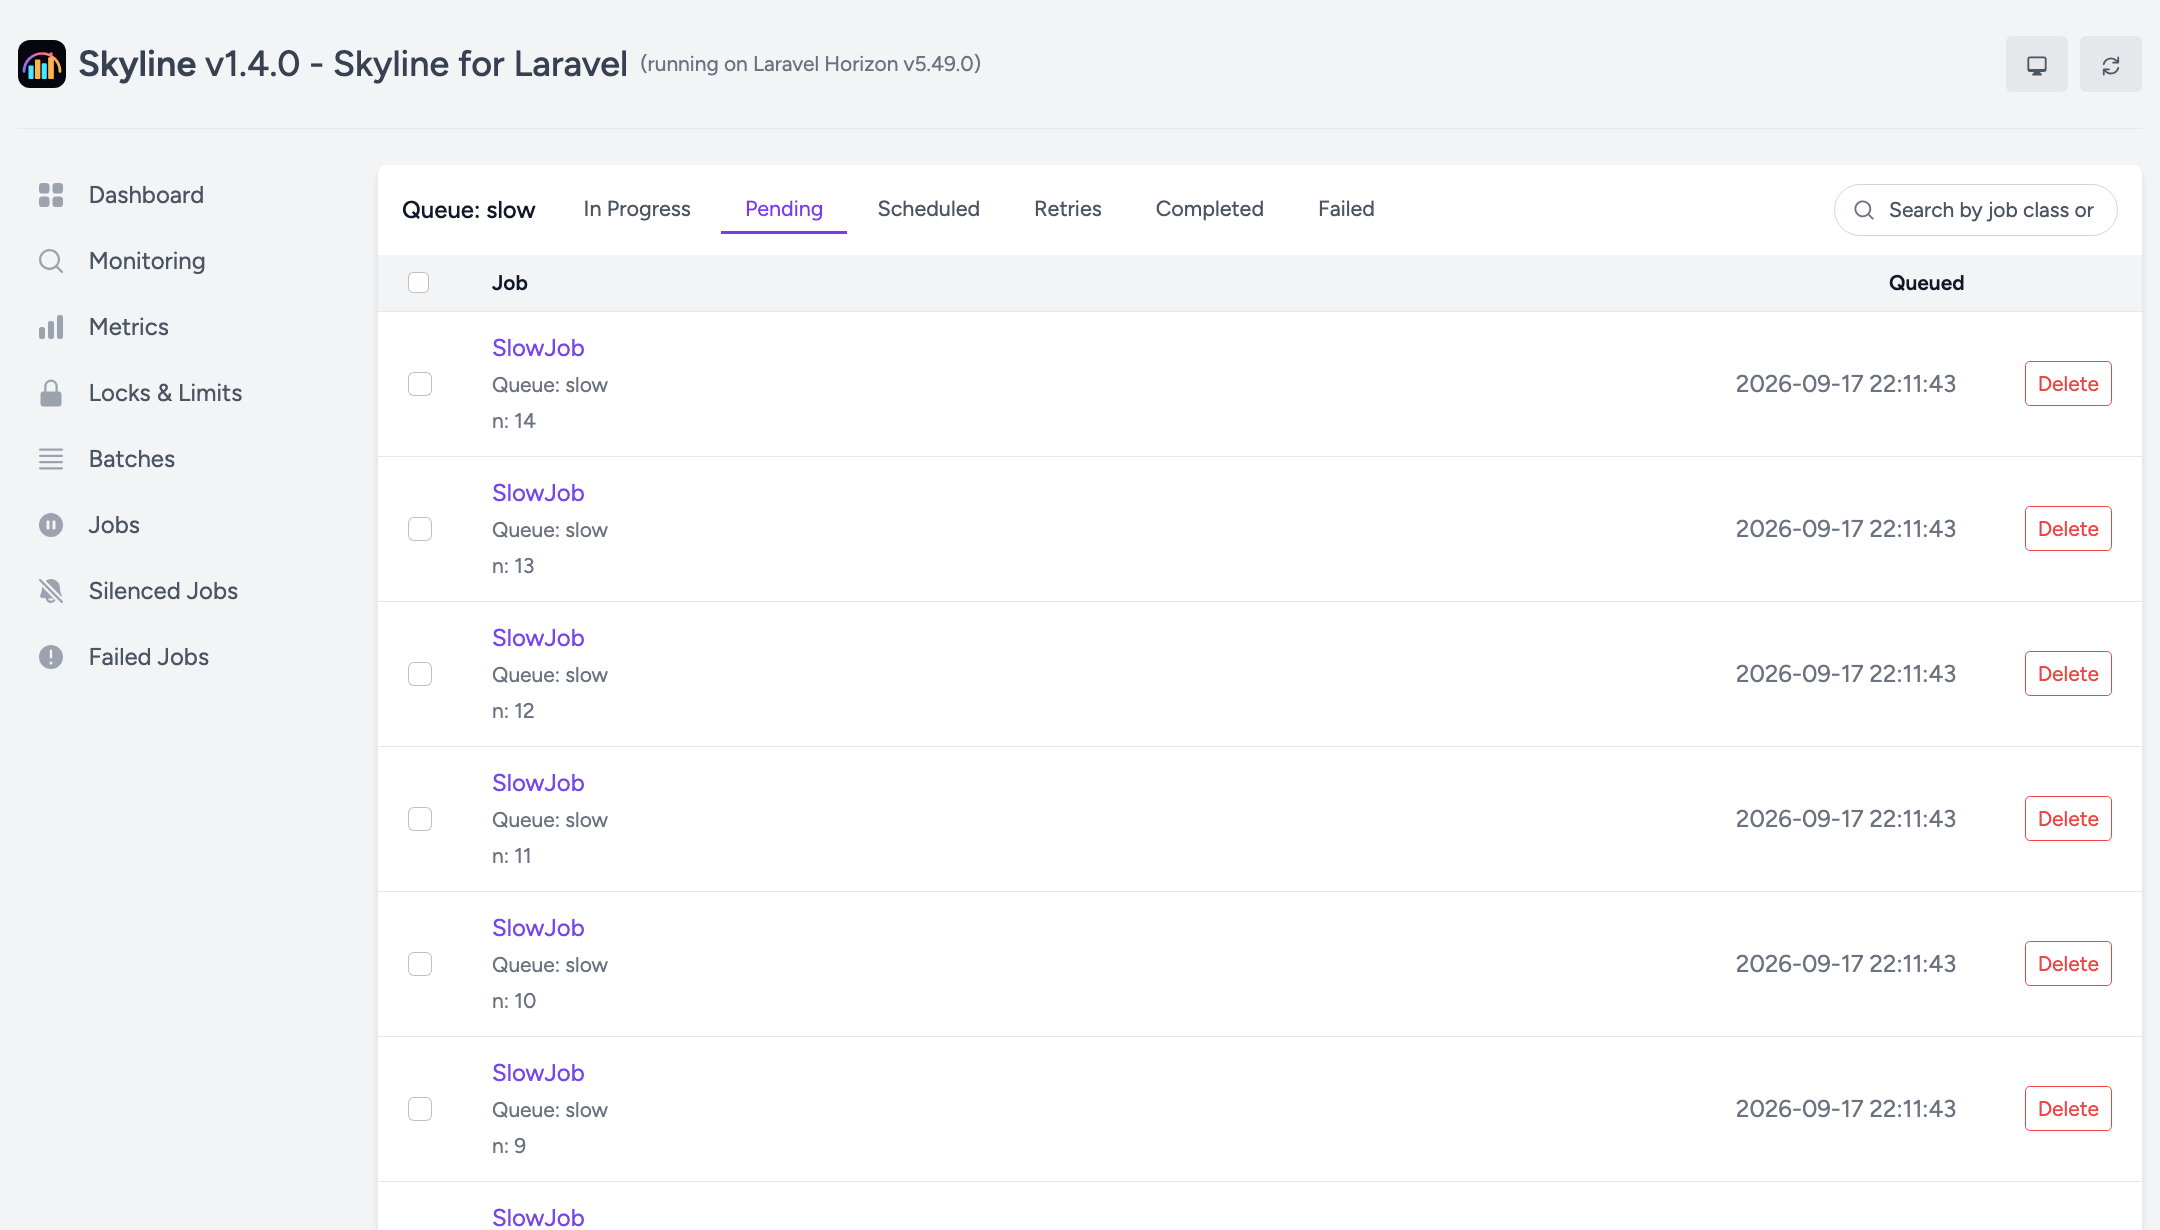Check the box for SlowJob n: 13
This screenshot has height=1230, width=2160.
[x=420, y=529]
